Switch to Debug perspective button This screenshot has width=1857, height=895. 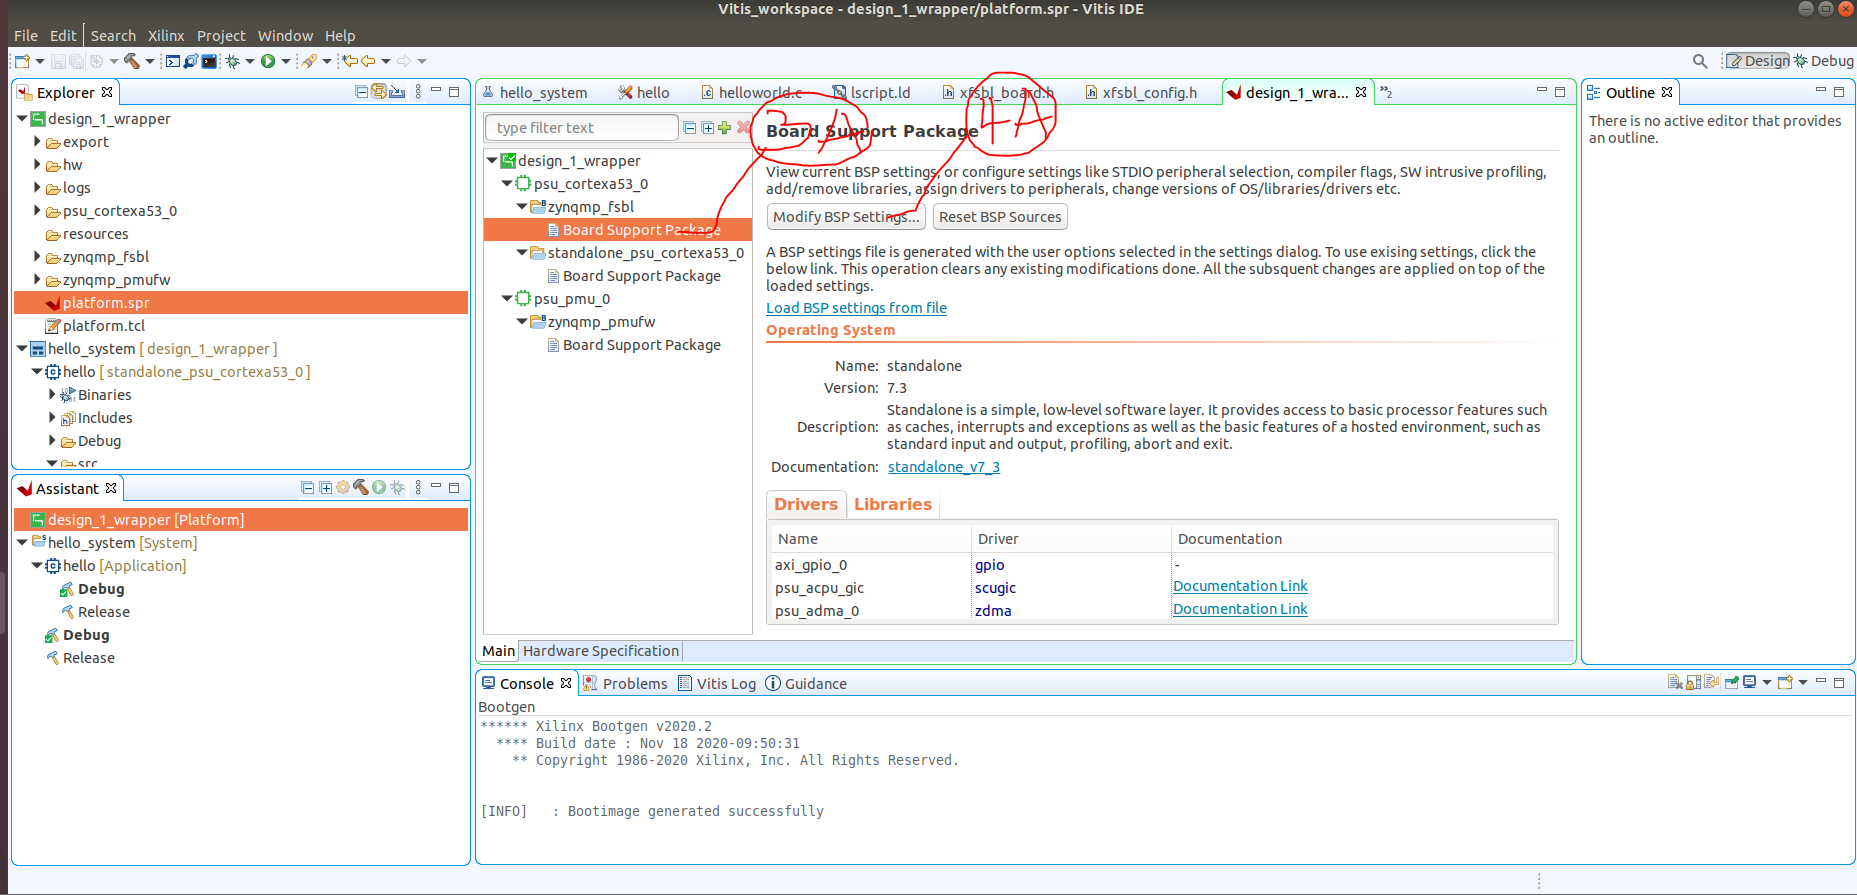pos(1824,61)
